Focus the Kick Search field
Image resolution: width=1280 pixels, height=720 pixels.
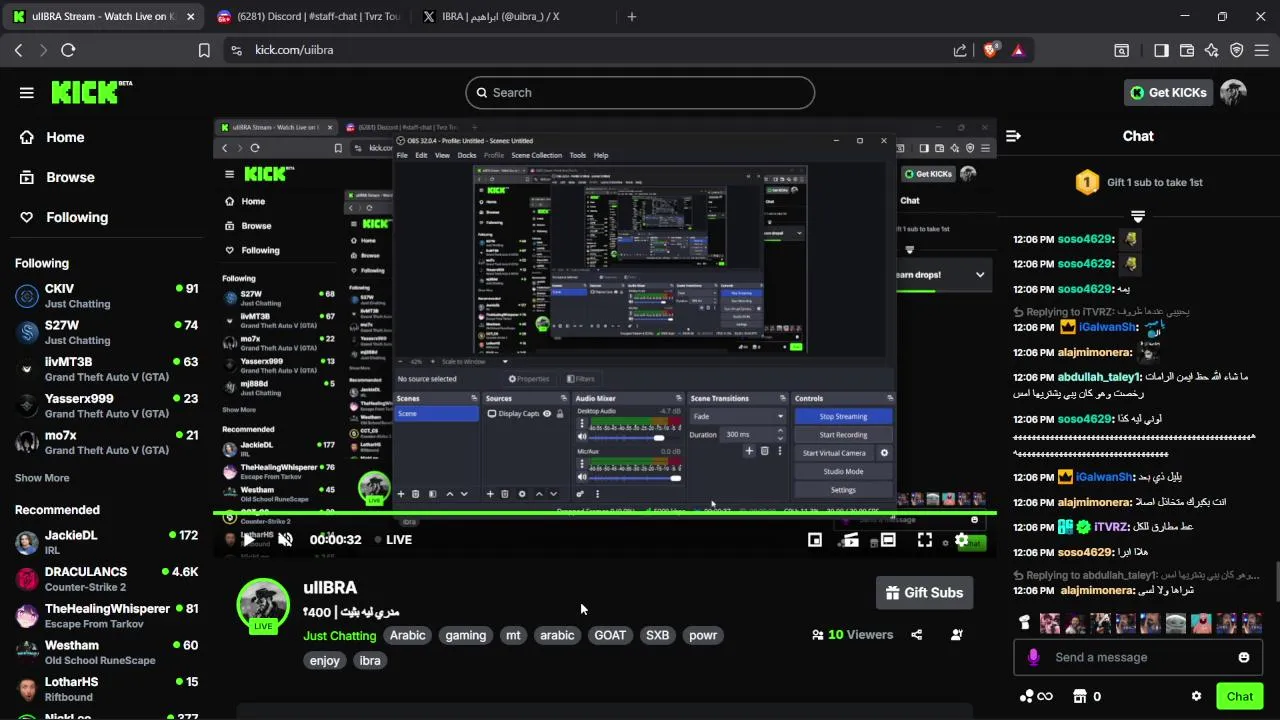640,92
